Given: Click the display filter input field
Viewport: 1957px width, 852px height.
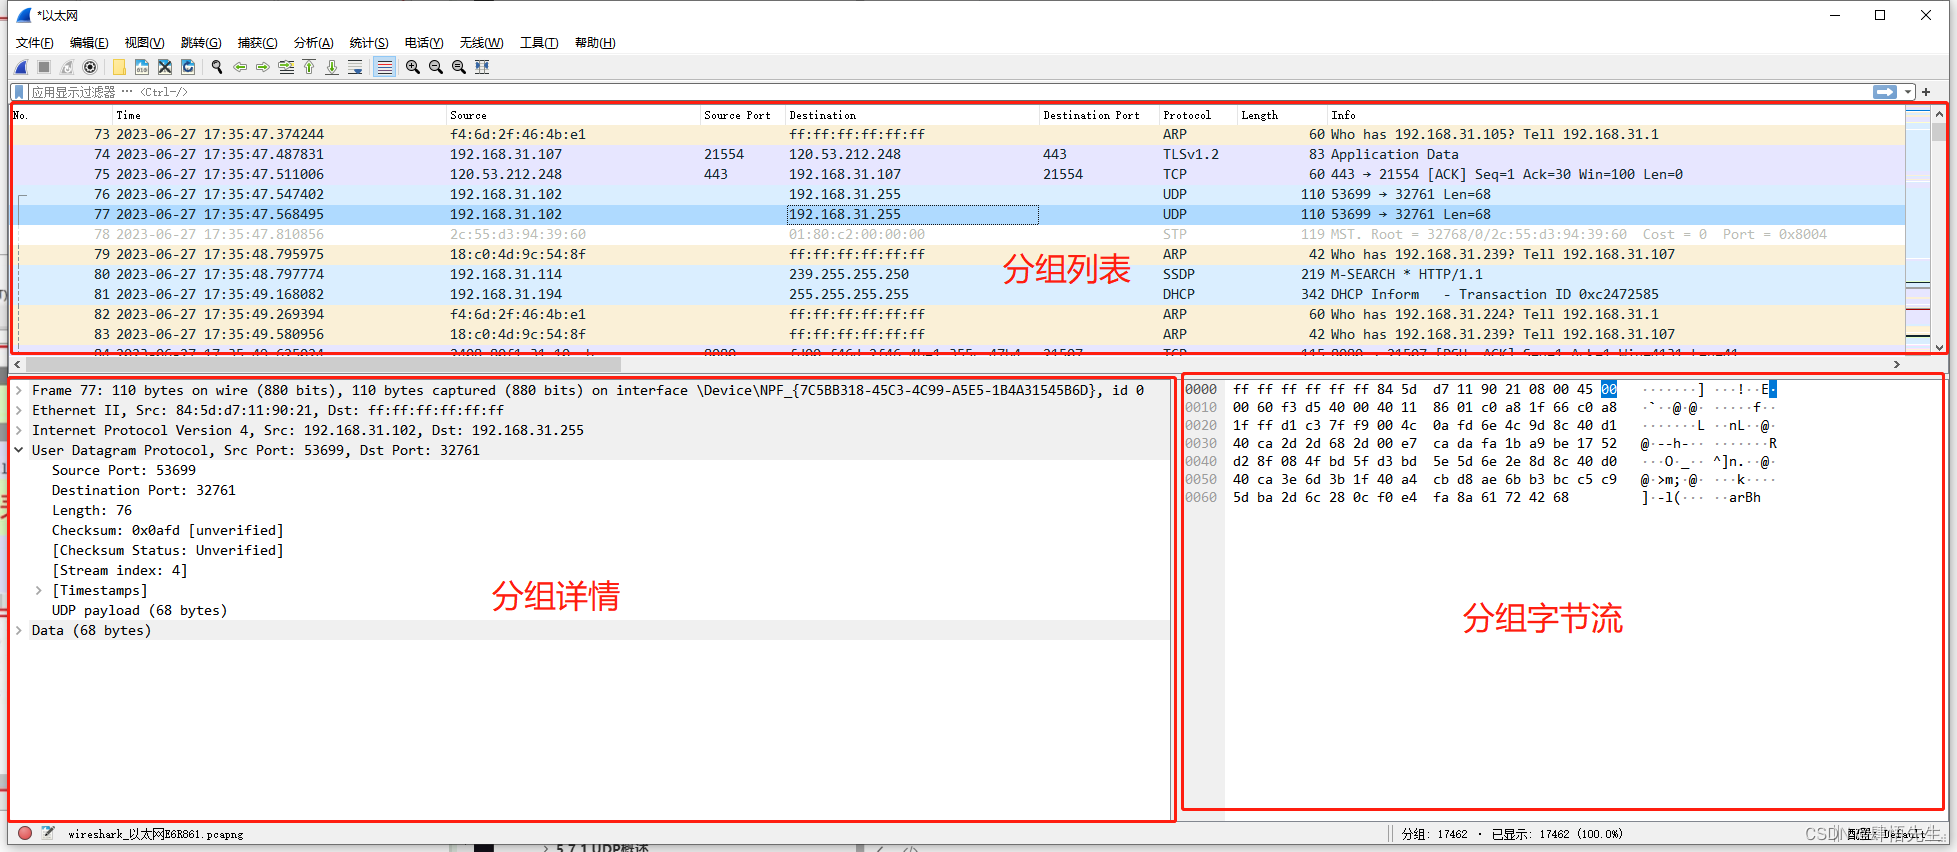Looking at the screenshot, I should pos(950,92).
